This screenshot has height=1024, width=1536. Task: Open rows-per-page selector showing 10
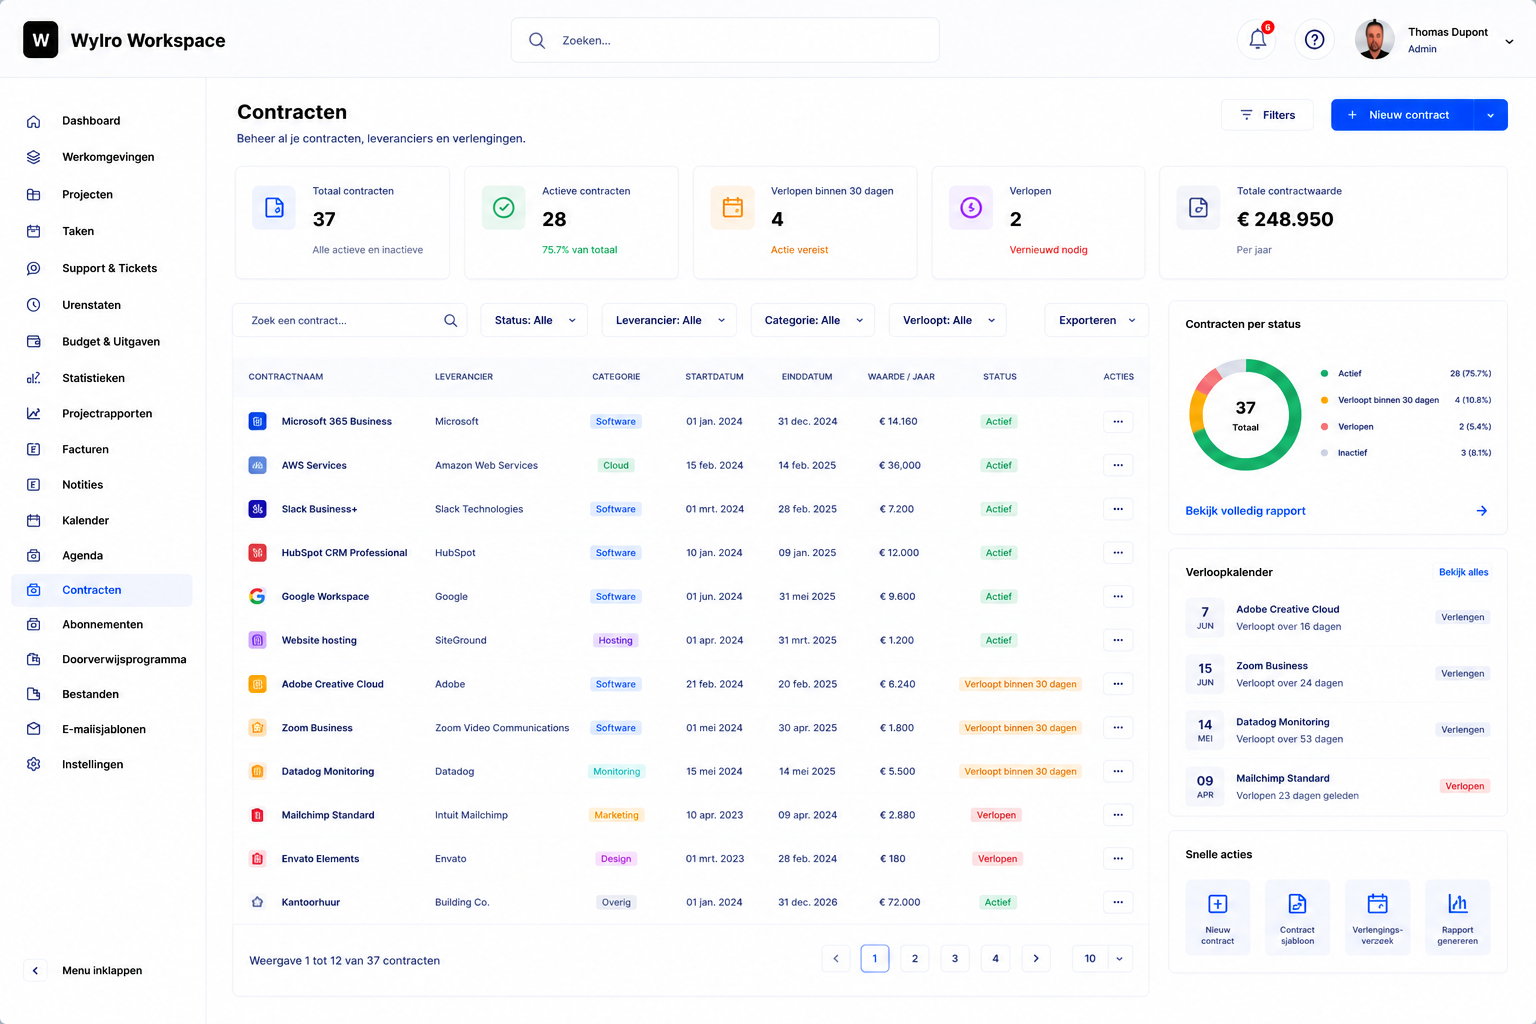point(1103,958)
